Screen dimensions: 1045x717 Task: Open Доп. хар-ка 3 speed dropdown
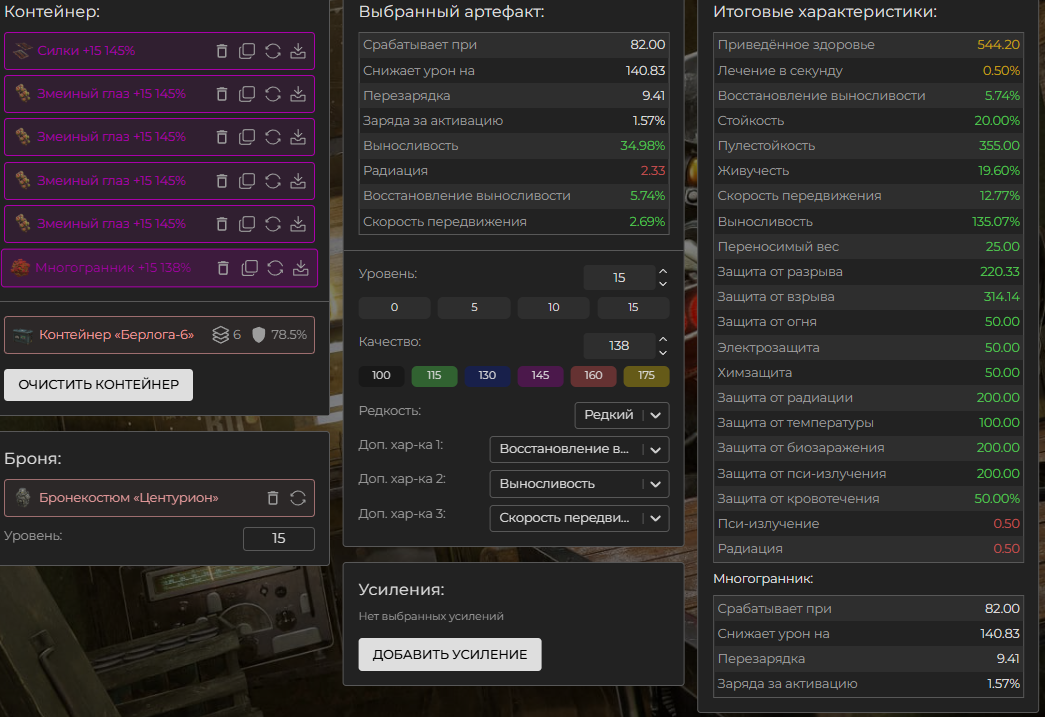[578, 518]
